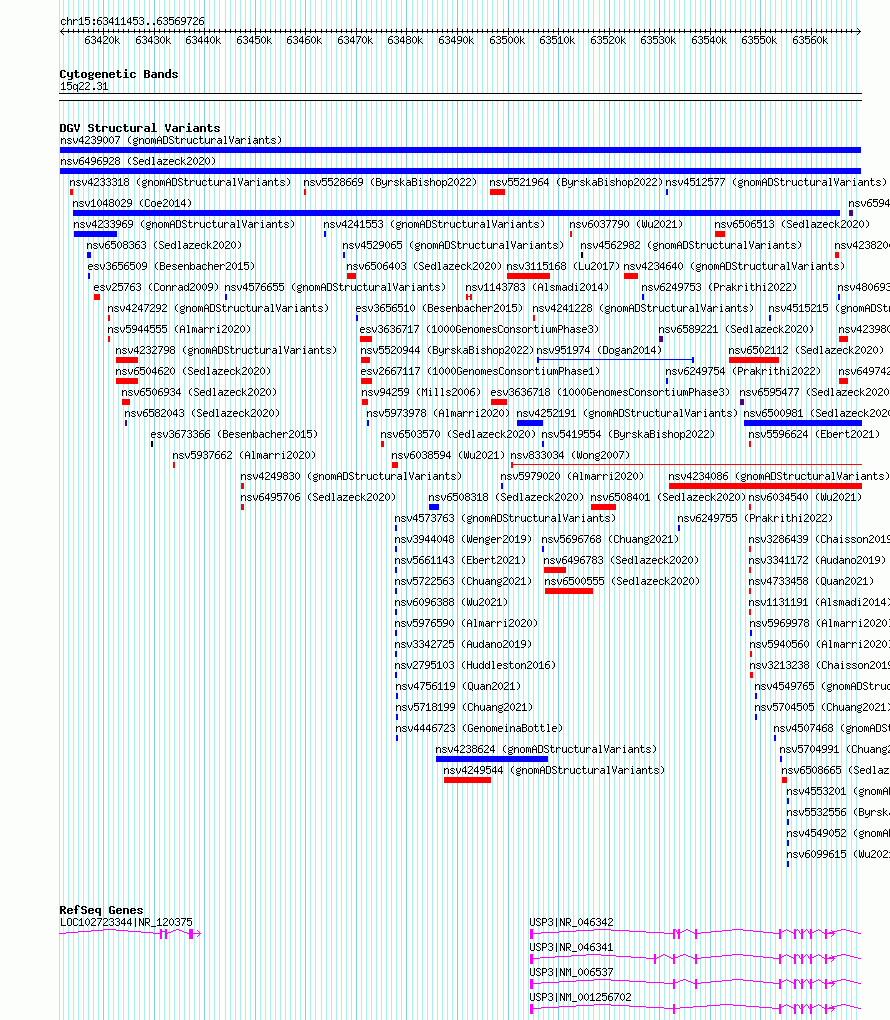This screenshot has height=1020, width=890.
Task: Click the blue line of nsv951974 (Dogan2014)
Action: pos(615,360)
